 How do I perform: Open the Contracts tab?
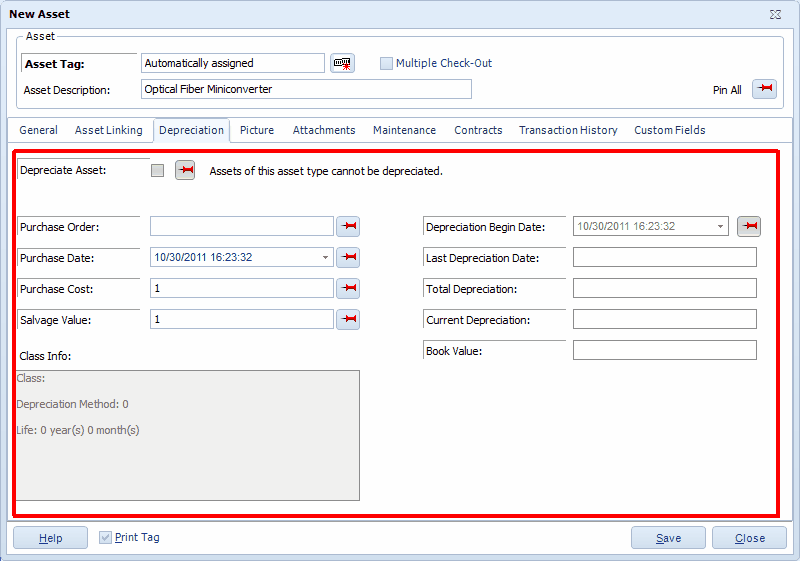478,130
